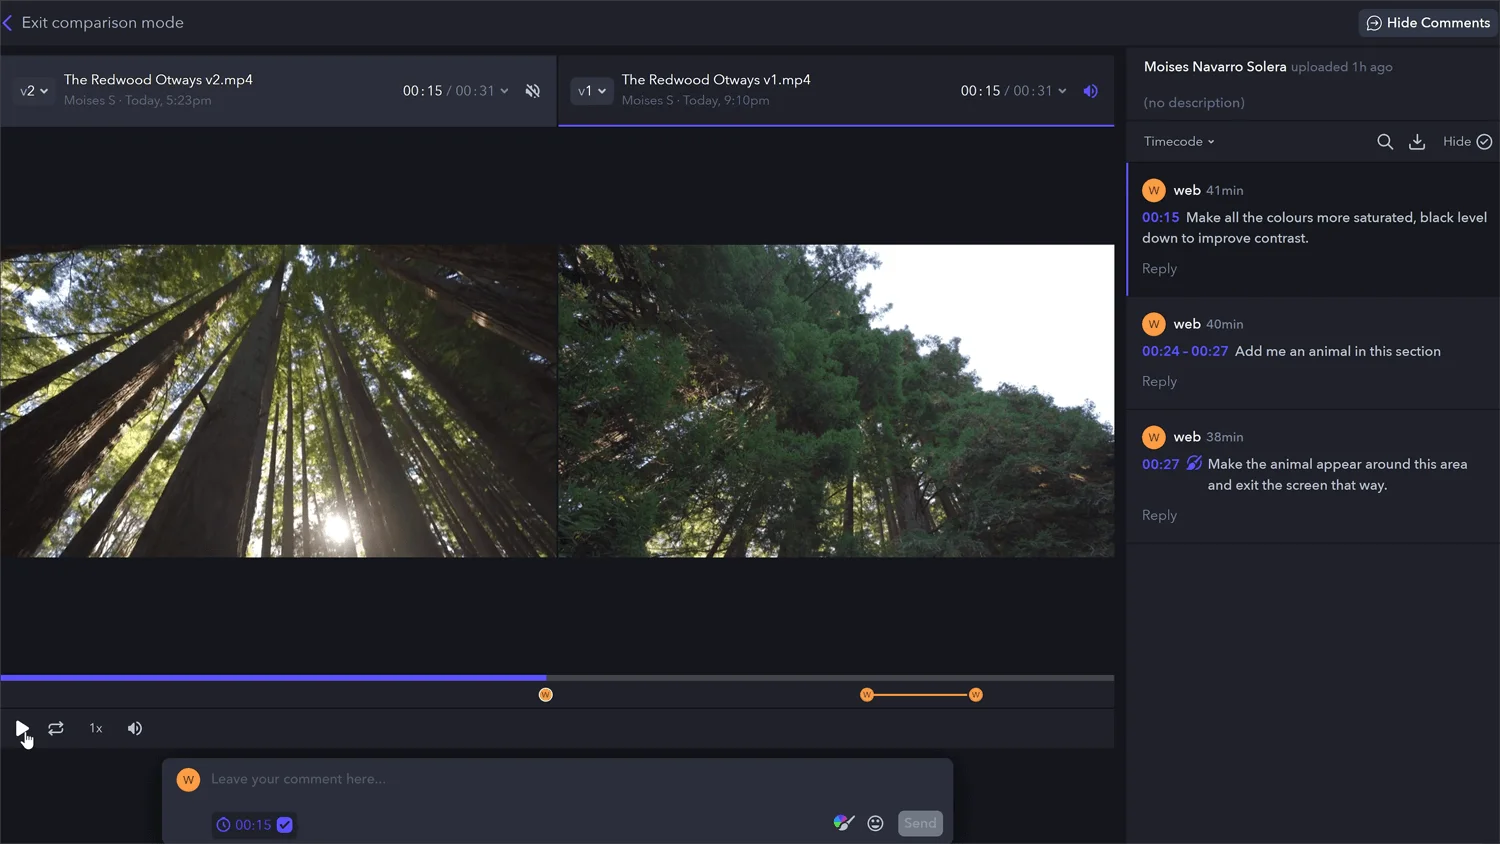Click The Redwood Otways v1.mp4 title

pyautogui.click(x=716, y=80)
